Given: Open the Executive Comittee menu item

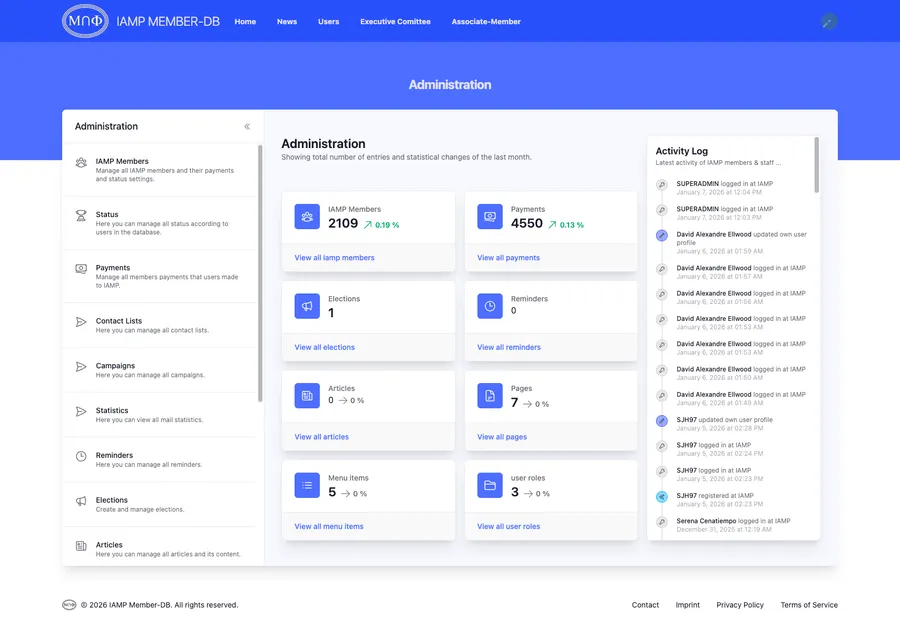Looking at the screenshot, I should point(395,22).
